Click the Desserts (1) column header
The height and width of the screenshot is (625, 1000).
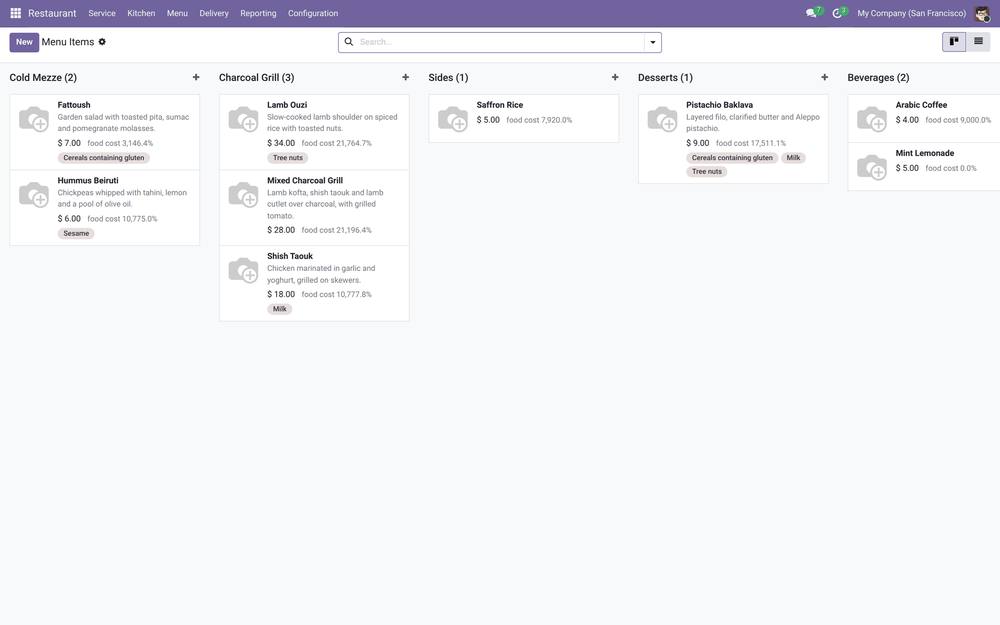click(x=665, y=77)
